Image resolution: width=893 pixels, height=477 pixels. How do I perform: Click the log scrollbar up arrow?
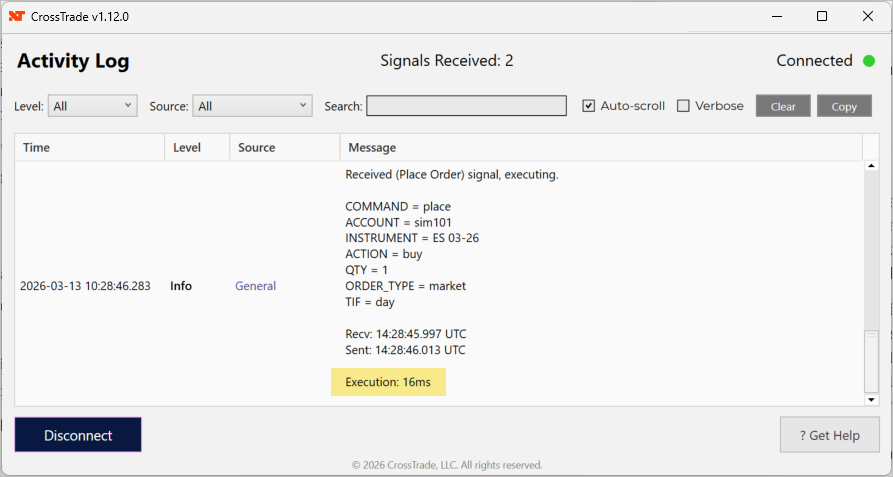coord(871,166)
